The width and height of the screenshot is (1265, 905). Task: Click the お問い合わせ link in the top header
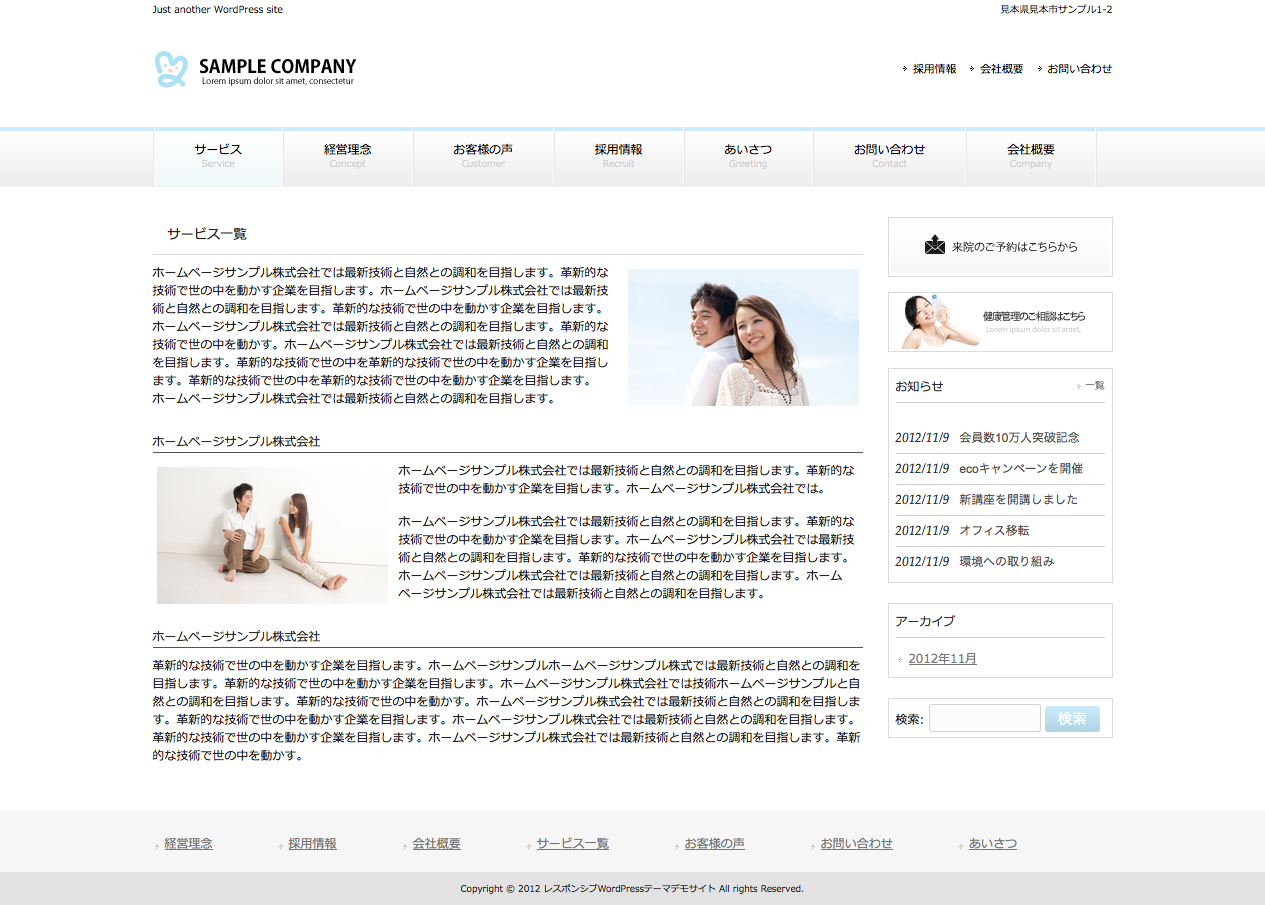(1079, 69)
